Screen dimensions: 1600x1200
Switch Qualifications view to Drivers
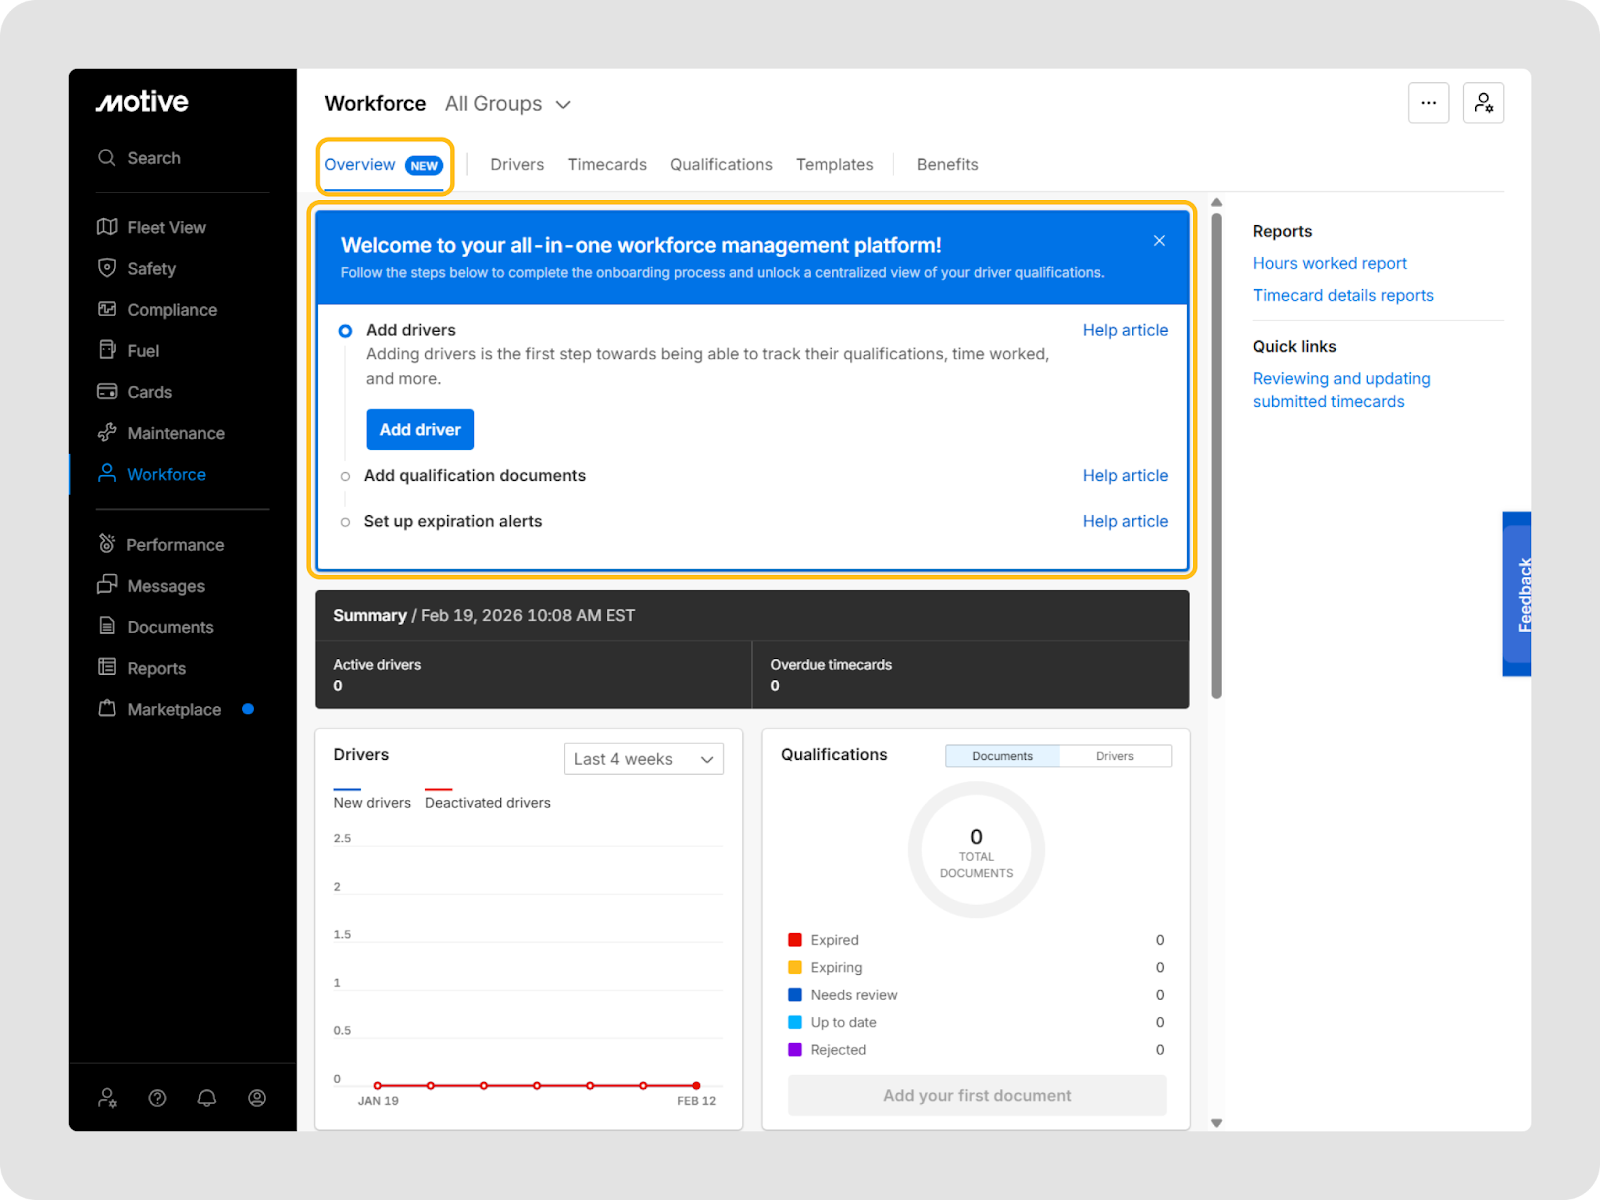[x=1114, y=756]
